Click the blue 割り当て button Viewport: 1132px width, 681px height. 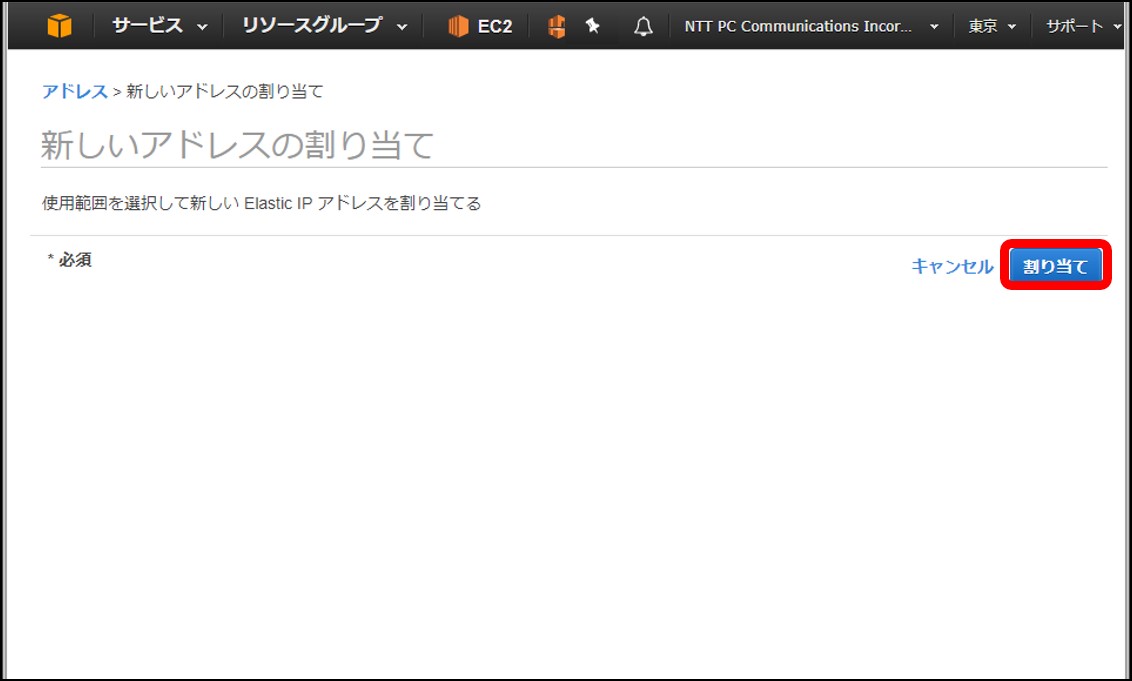pos(1055,266)
